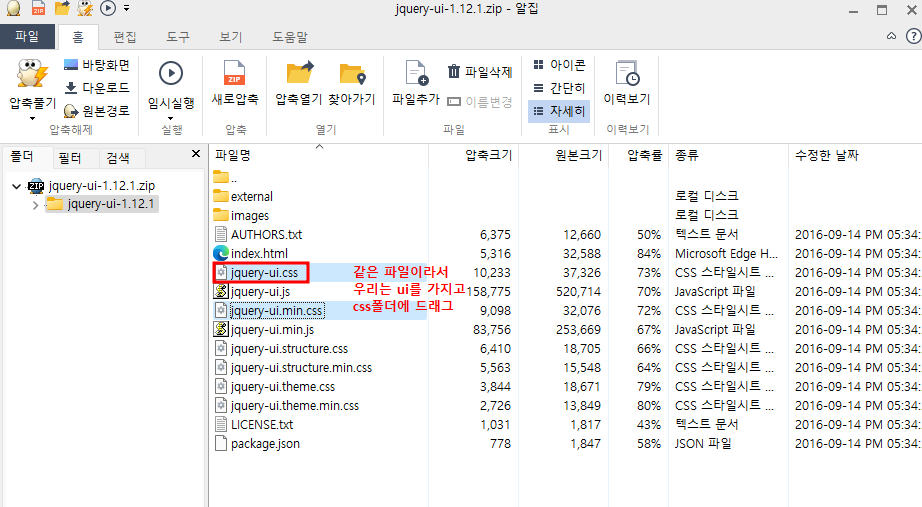Viewport: 922px width, 507px height.
Task: Collapse the ribbon with the chevron
Action: click(x=891, y=36)
